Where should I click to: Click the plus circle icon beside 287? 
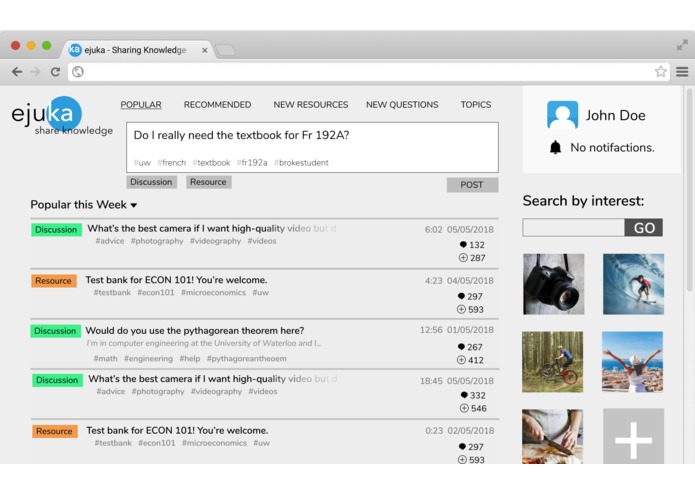pos(463,257)
